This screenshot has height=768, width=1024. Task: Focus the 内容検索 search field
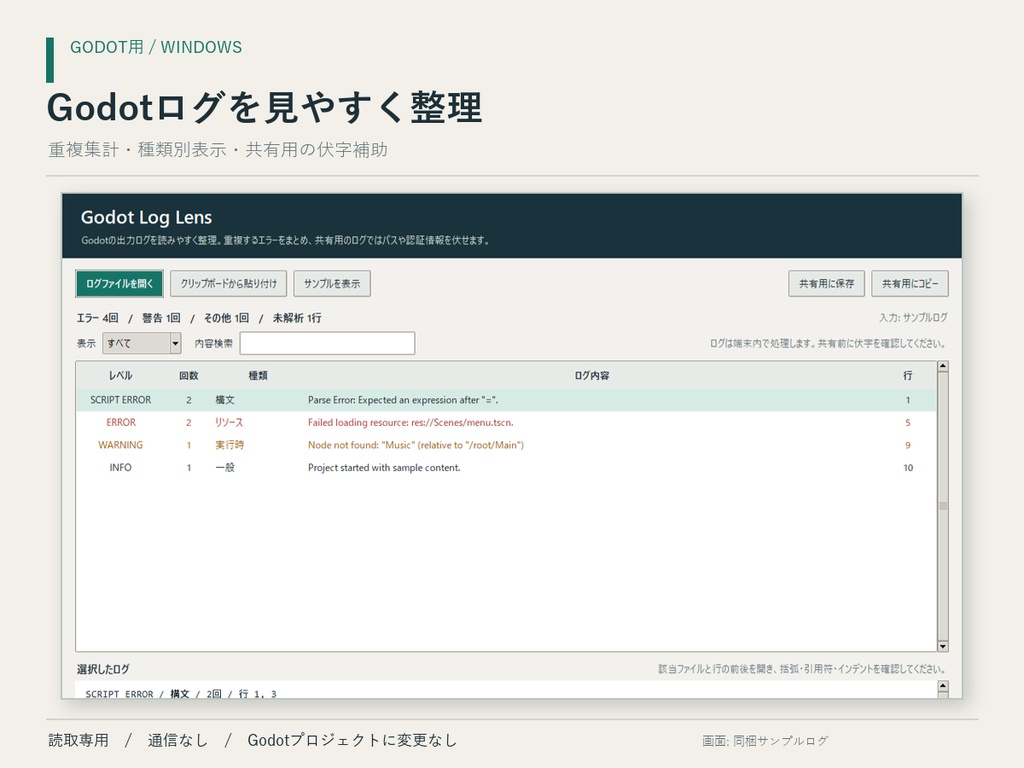pyautogui.click(x=327, y=343)
